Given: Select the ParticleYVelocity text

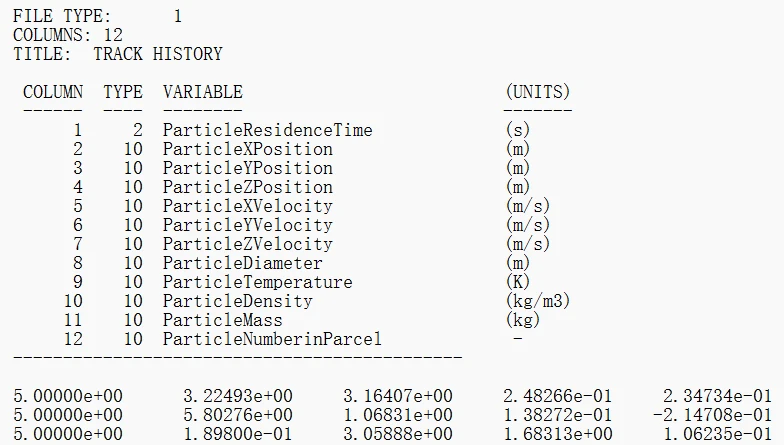Looking at the screenshot, I should tap(248, 225).
